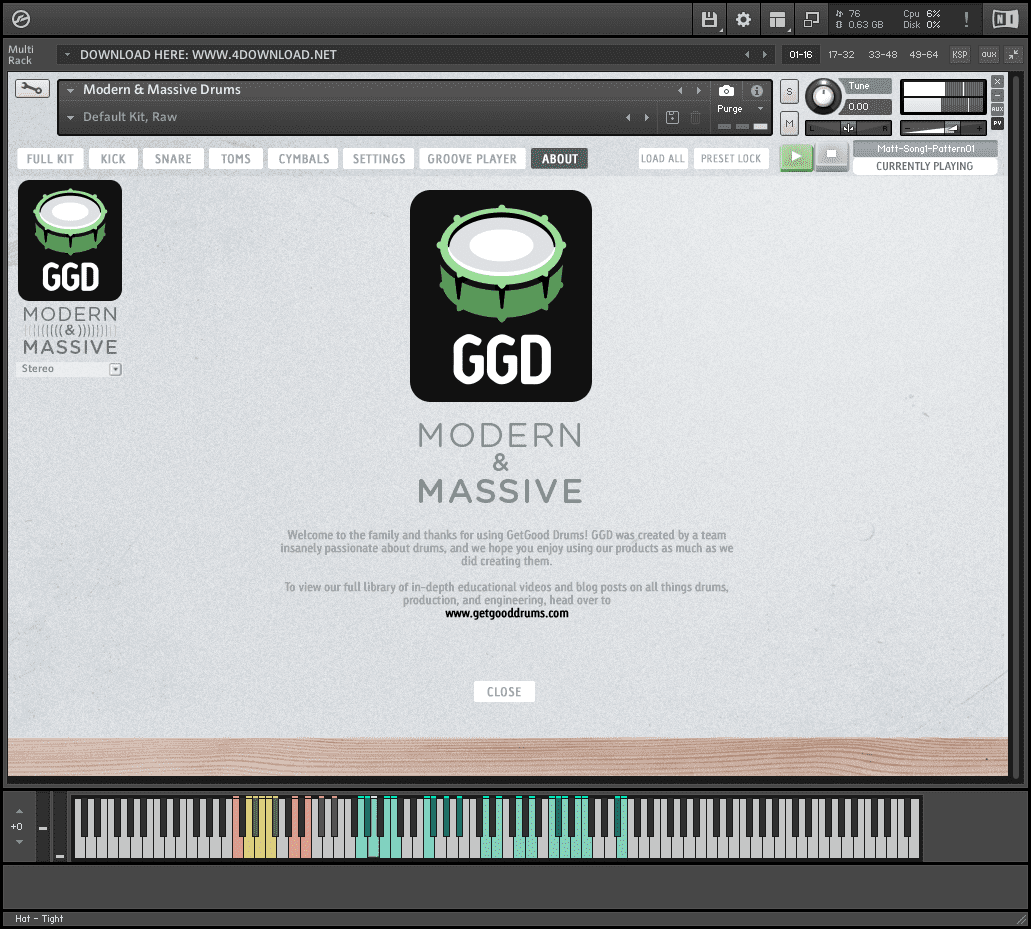Click LOAD ALL button
The width and height of the screenshot is (1031, 929).
[663, 158]
